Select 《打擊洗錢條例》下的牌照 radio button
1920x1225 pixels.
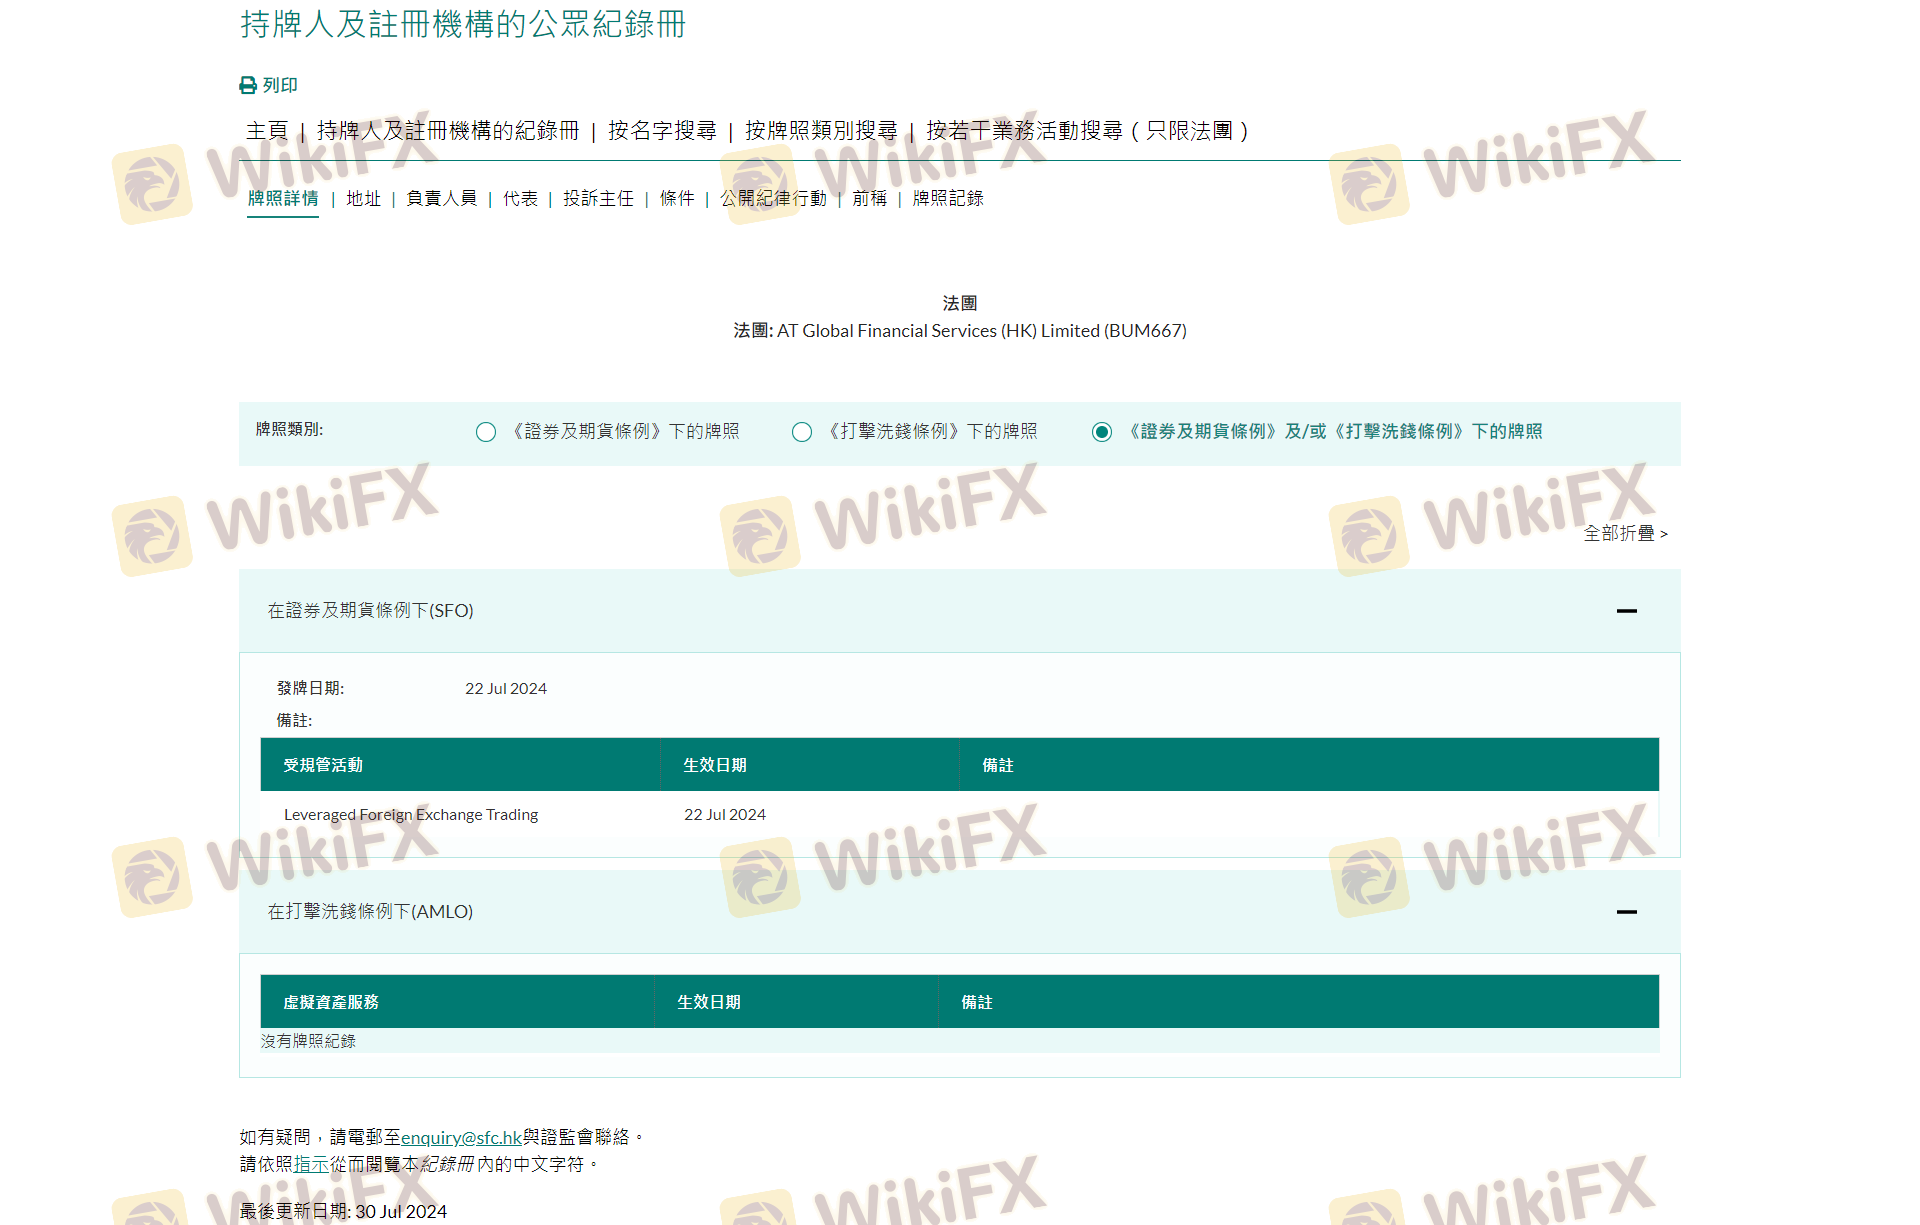[802, 432]
